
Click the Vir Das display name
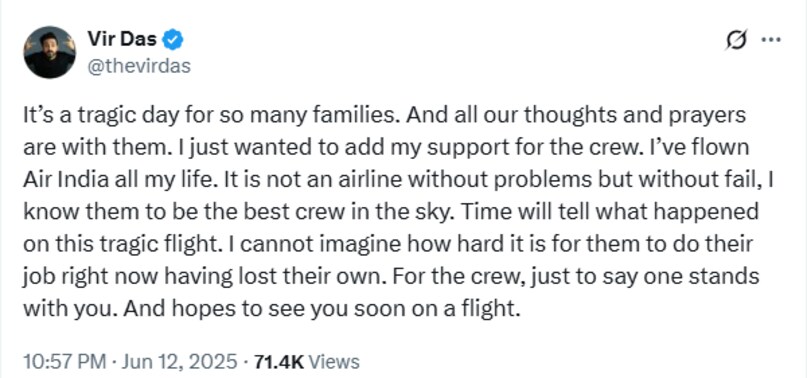pos(122,40)
